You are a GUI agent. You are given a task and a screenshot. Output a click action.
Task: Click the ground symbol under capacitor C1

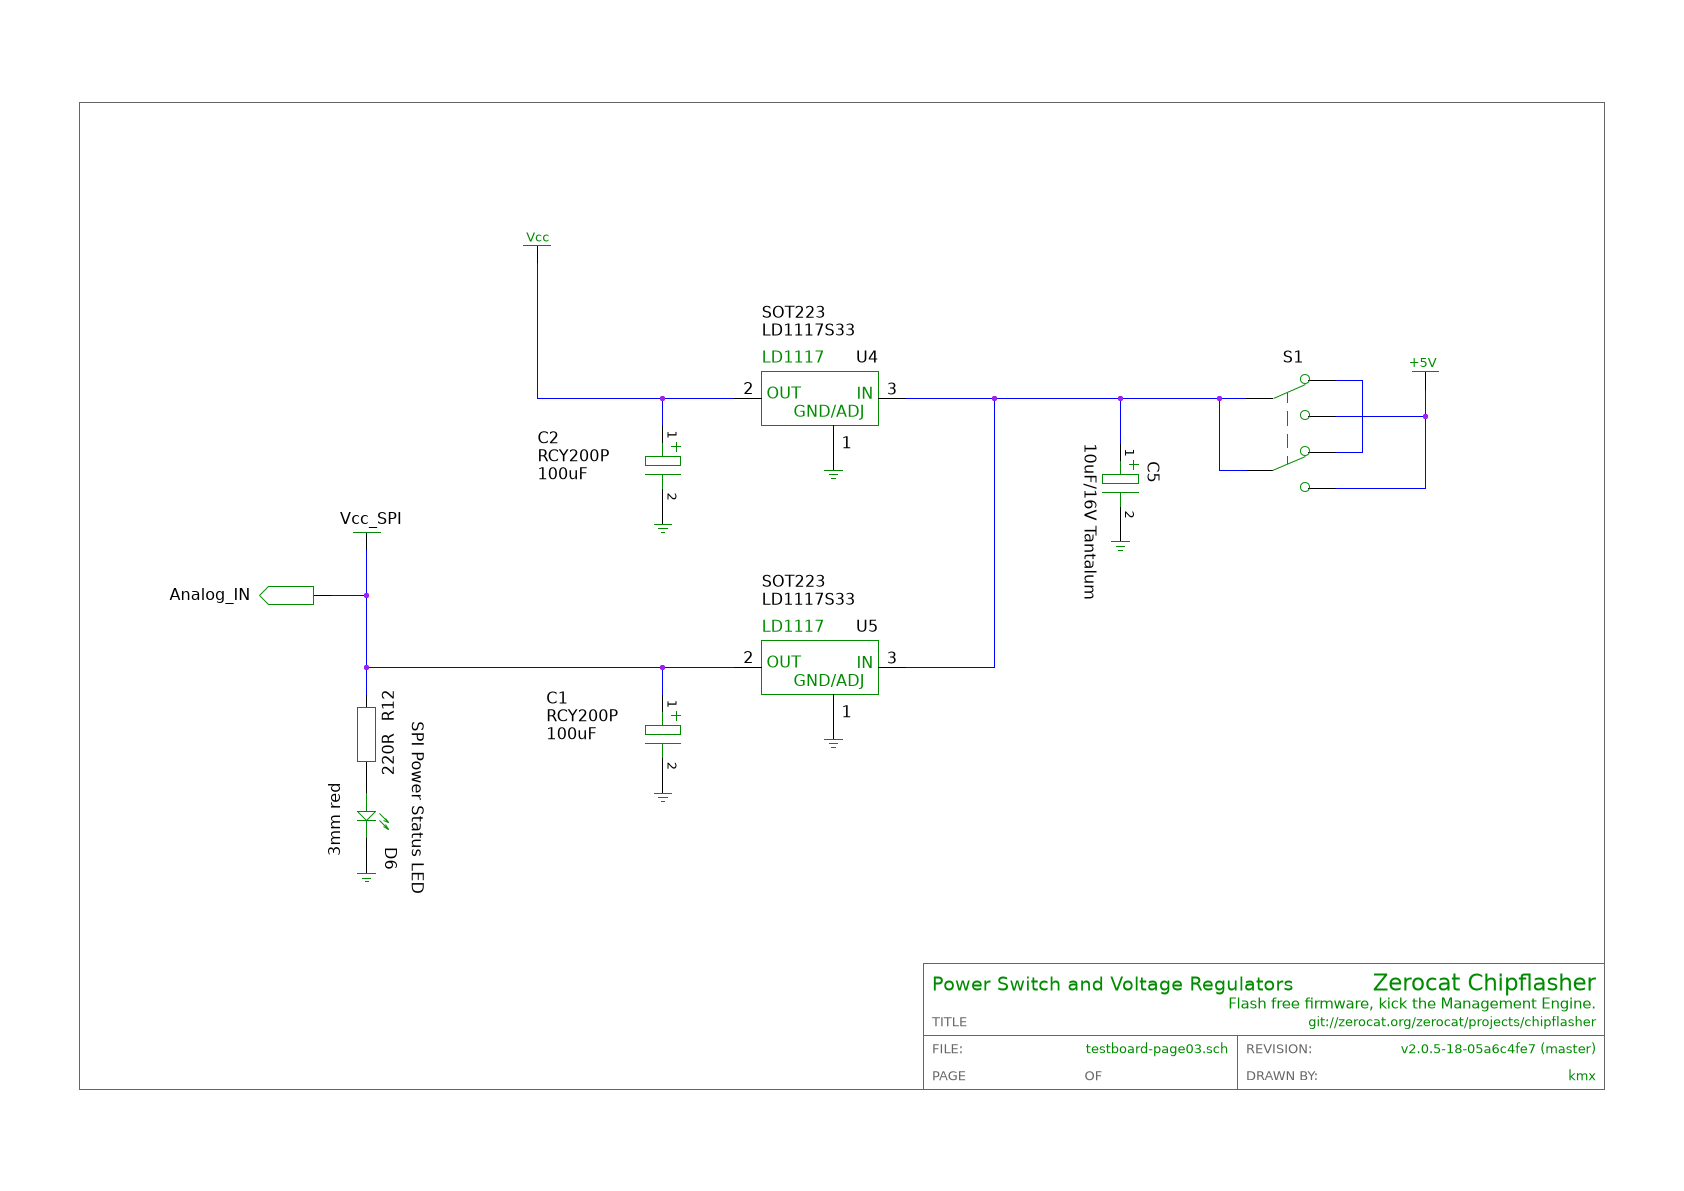pyautogui.click(x=662, y=797)
